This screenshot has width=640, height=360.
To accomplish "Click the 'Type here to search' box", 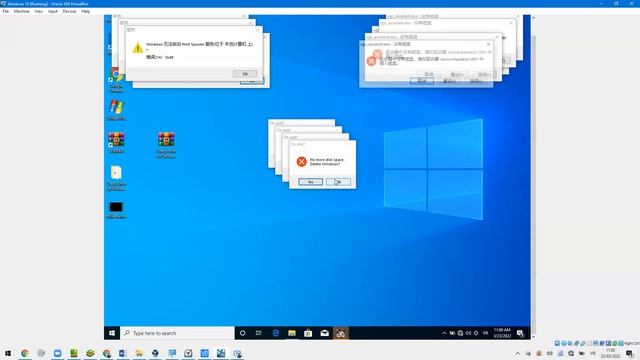I will pyautogui.click(x=177, y=333).
